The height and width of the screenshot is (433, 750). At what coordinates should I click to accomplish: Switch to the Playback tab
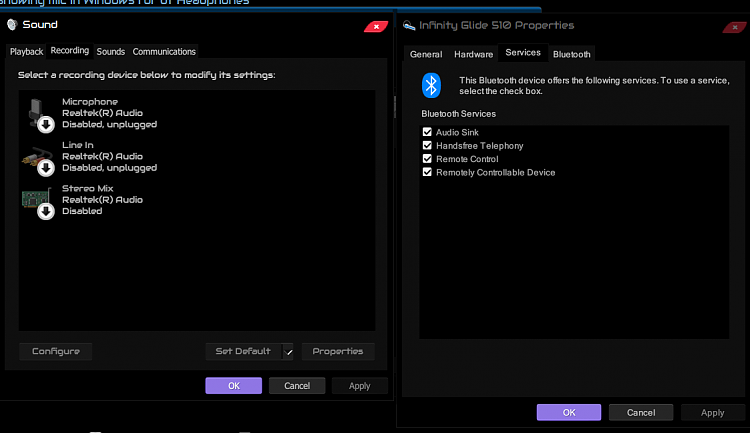(x=26, y=52)
